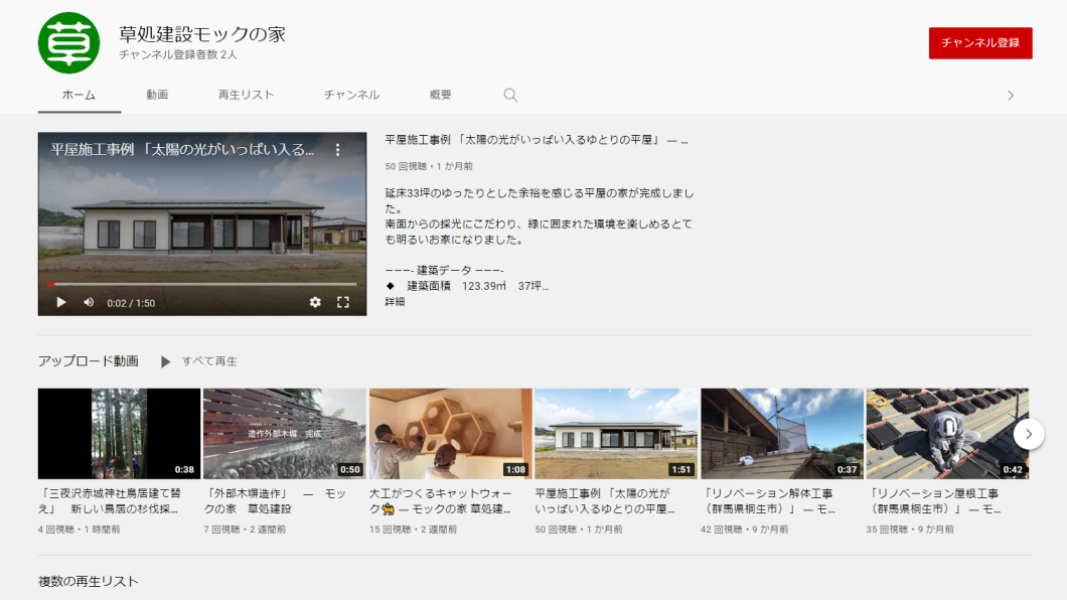Open the channel search icon
This screenshot has height=600, width=1067.
tap(510, 94)
